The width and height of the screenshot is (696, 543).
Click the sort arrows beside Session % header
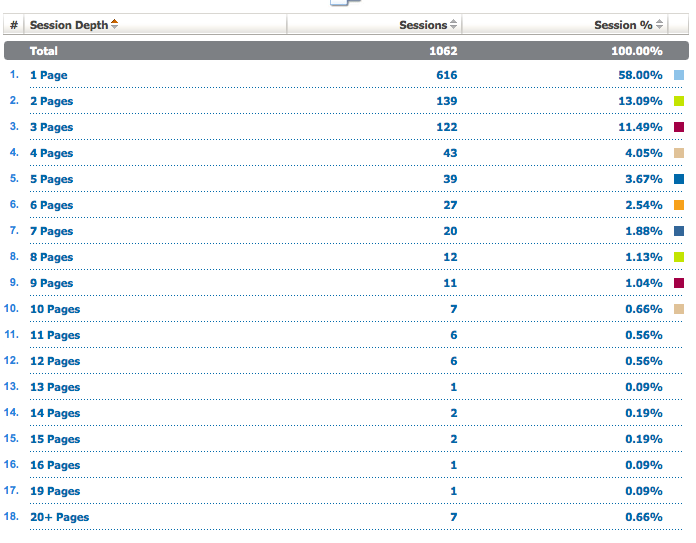(x=659, y=25)
